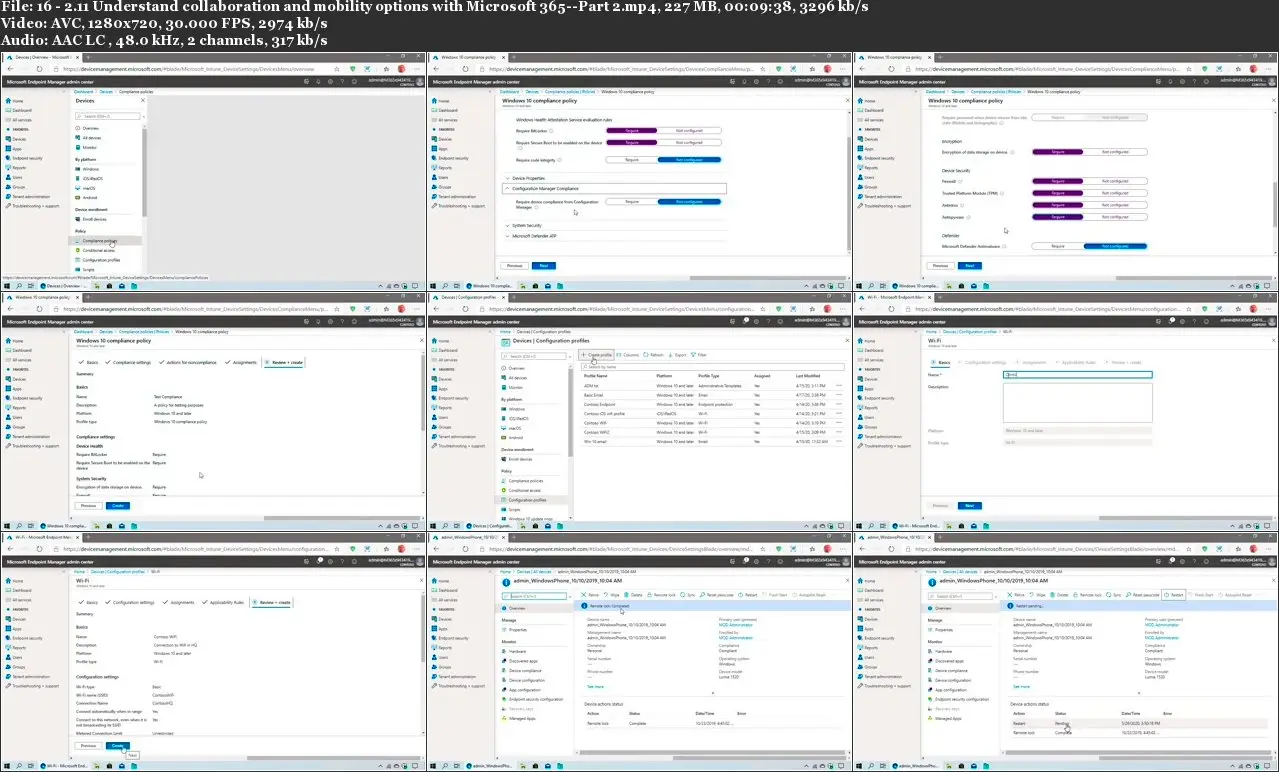This screenshot has width=1279, height=772.
Task: Click Create profile in Configuration profiles thumbnail toolbar
Action: pos(598,355)
